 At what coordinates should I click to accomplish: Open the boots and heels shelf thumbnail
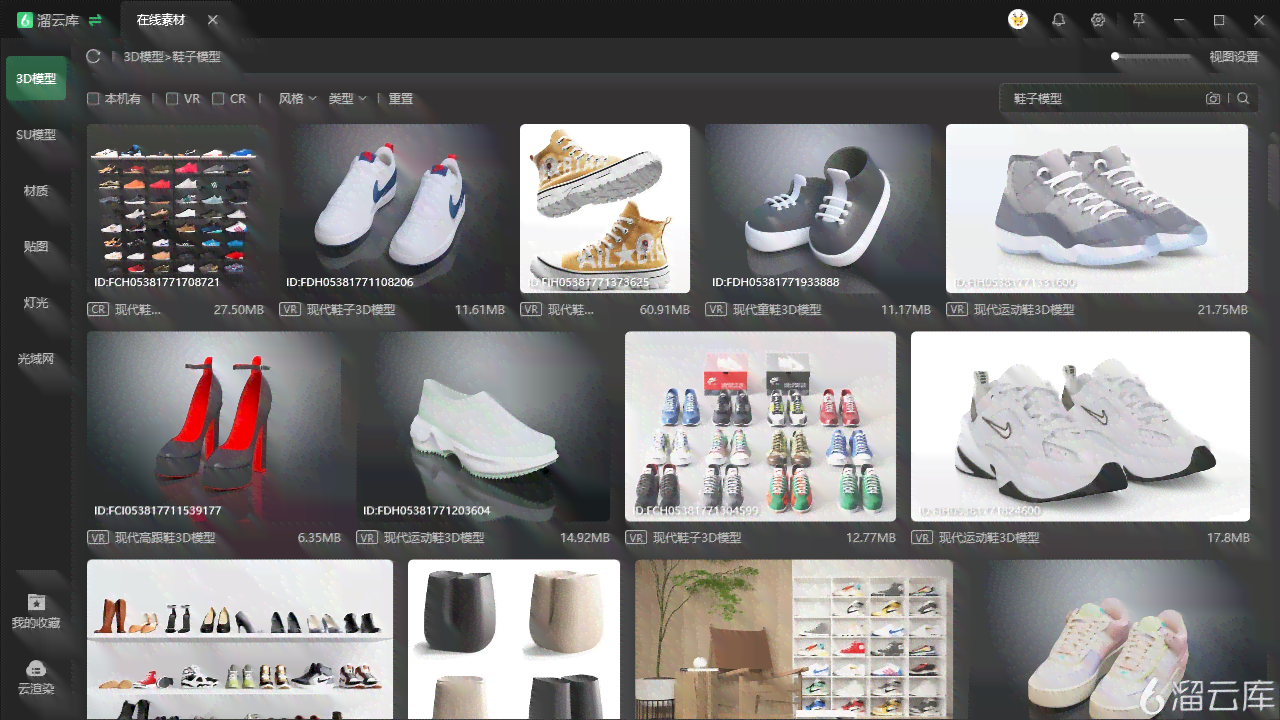[x=240, y=639]
